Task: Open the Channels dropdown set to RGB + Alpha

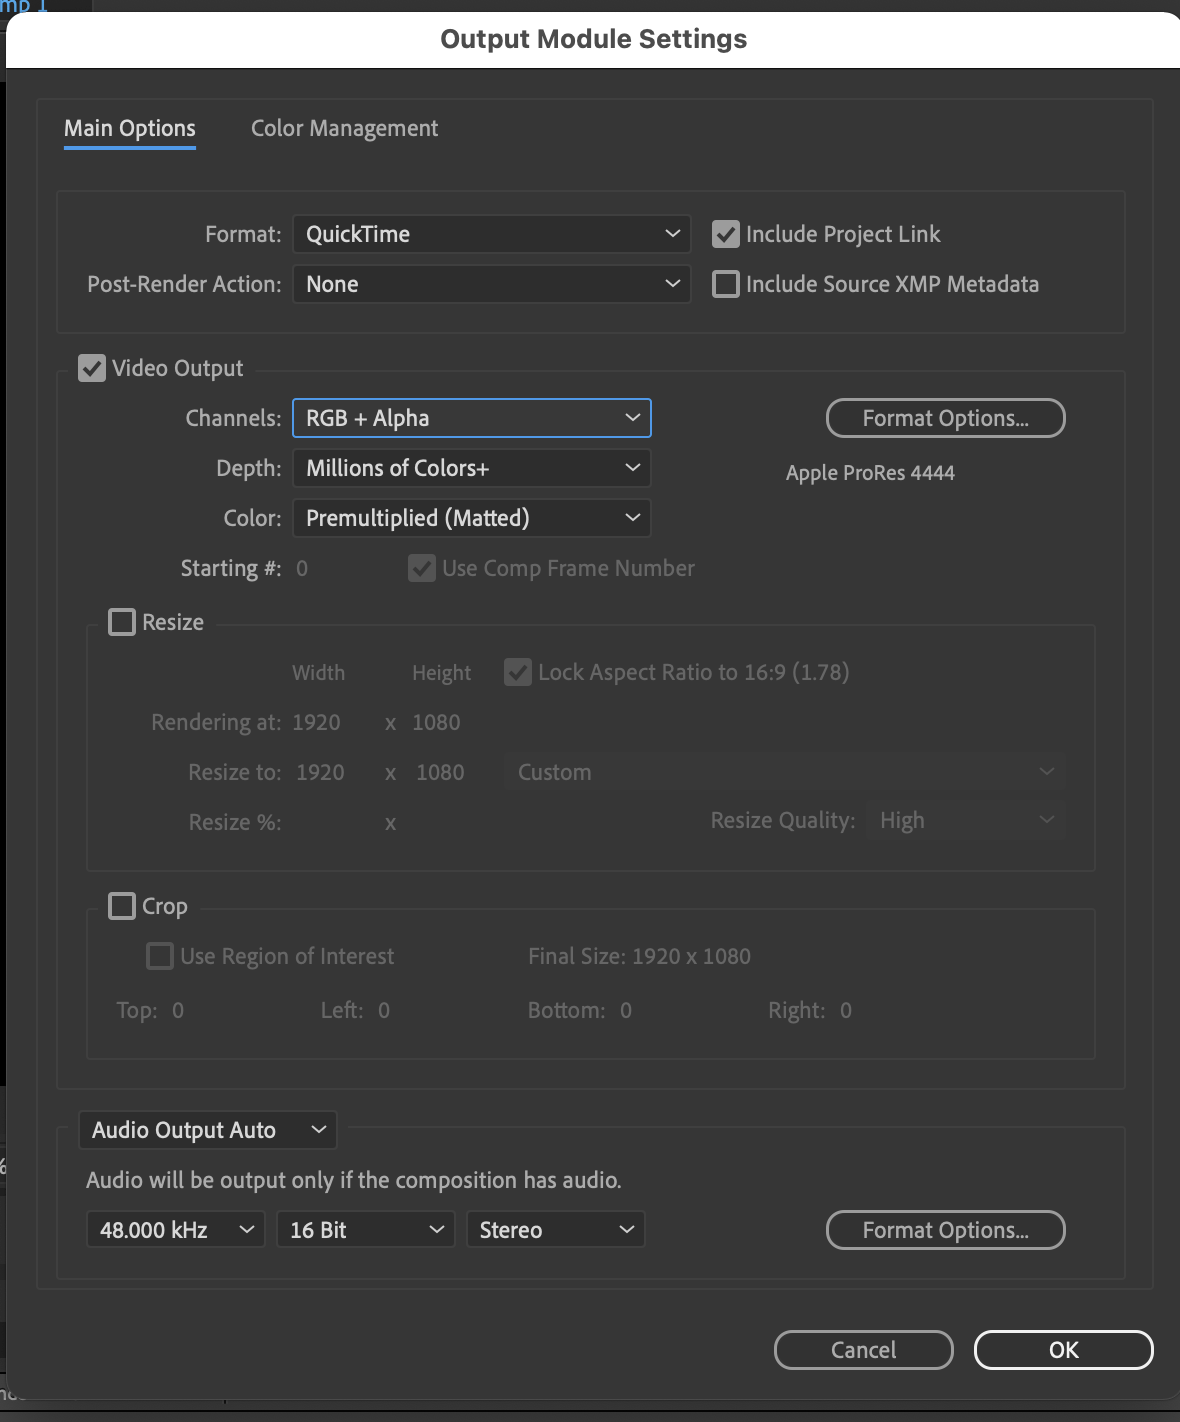Action: (x=470, y=418)
